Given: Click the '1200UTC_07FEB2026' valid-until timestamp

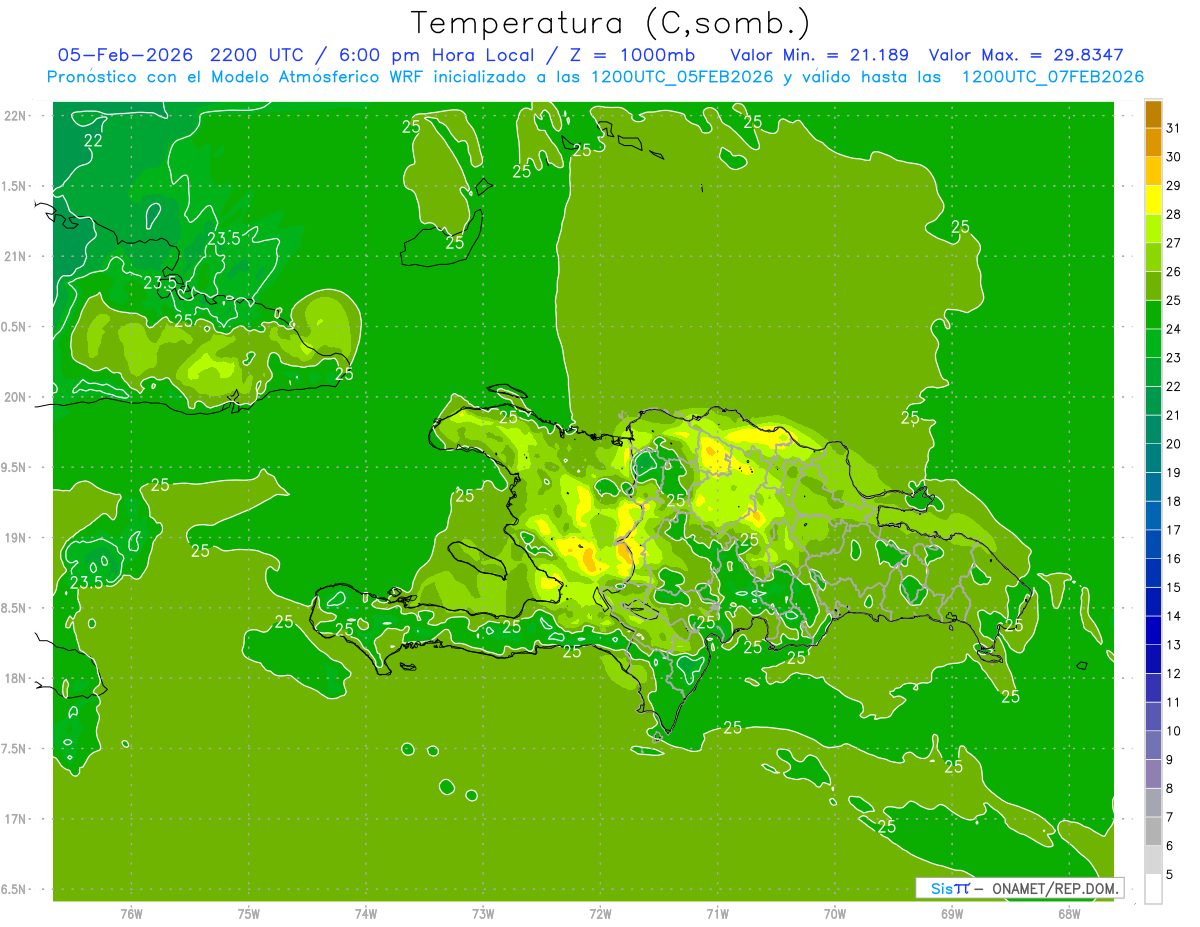Looking at the screenshot, I should point(1052,77).
